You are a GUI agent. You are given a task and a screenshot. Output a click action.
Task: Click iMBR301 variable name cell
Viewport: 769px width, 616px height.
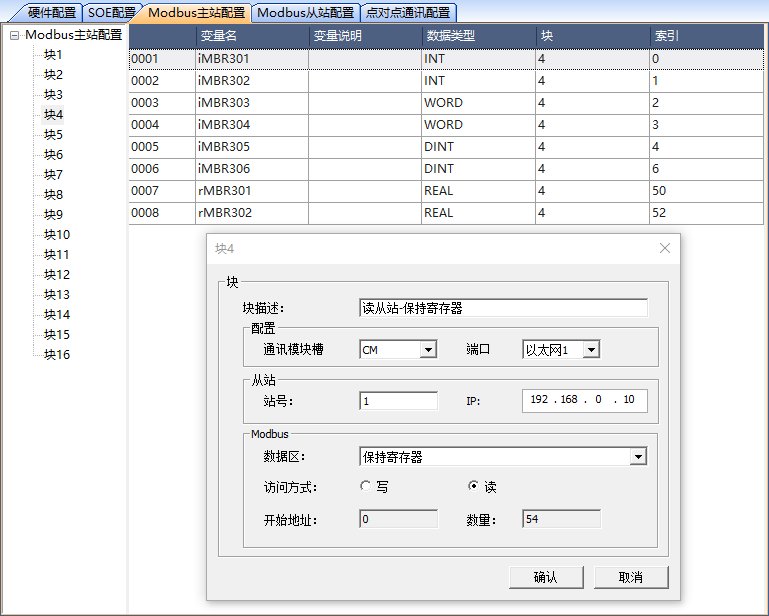coord(252,59)
